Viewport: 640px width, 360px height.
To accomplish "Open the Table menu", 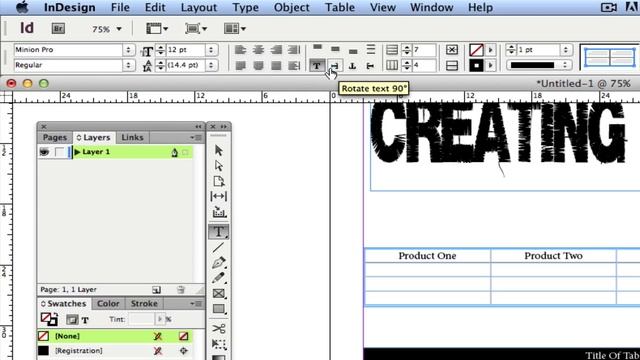I will pos(340,7).
